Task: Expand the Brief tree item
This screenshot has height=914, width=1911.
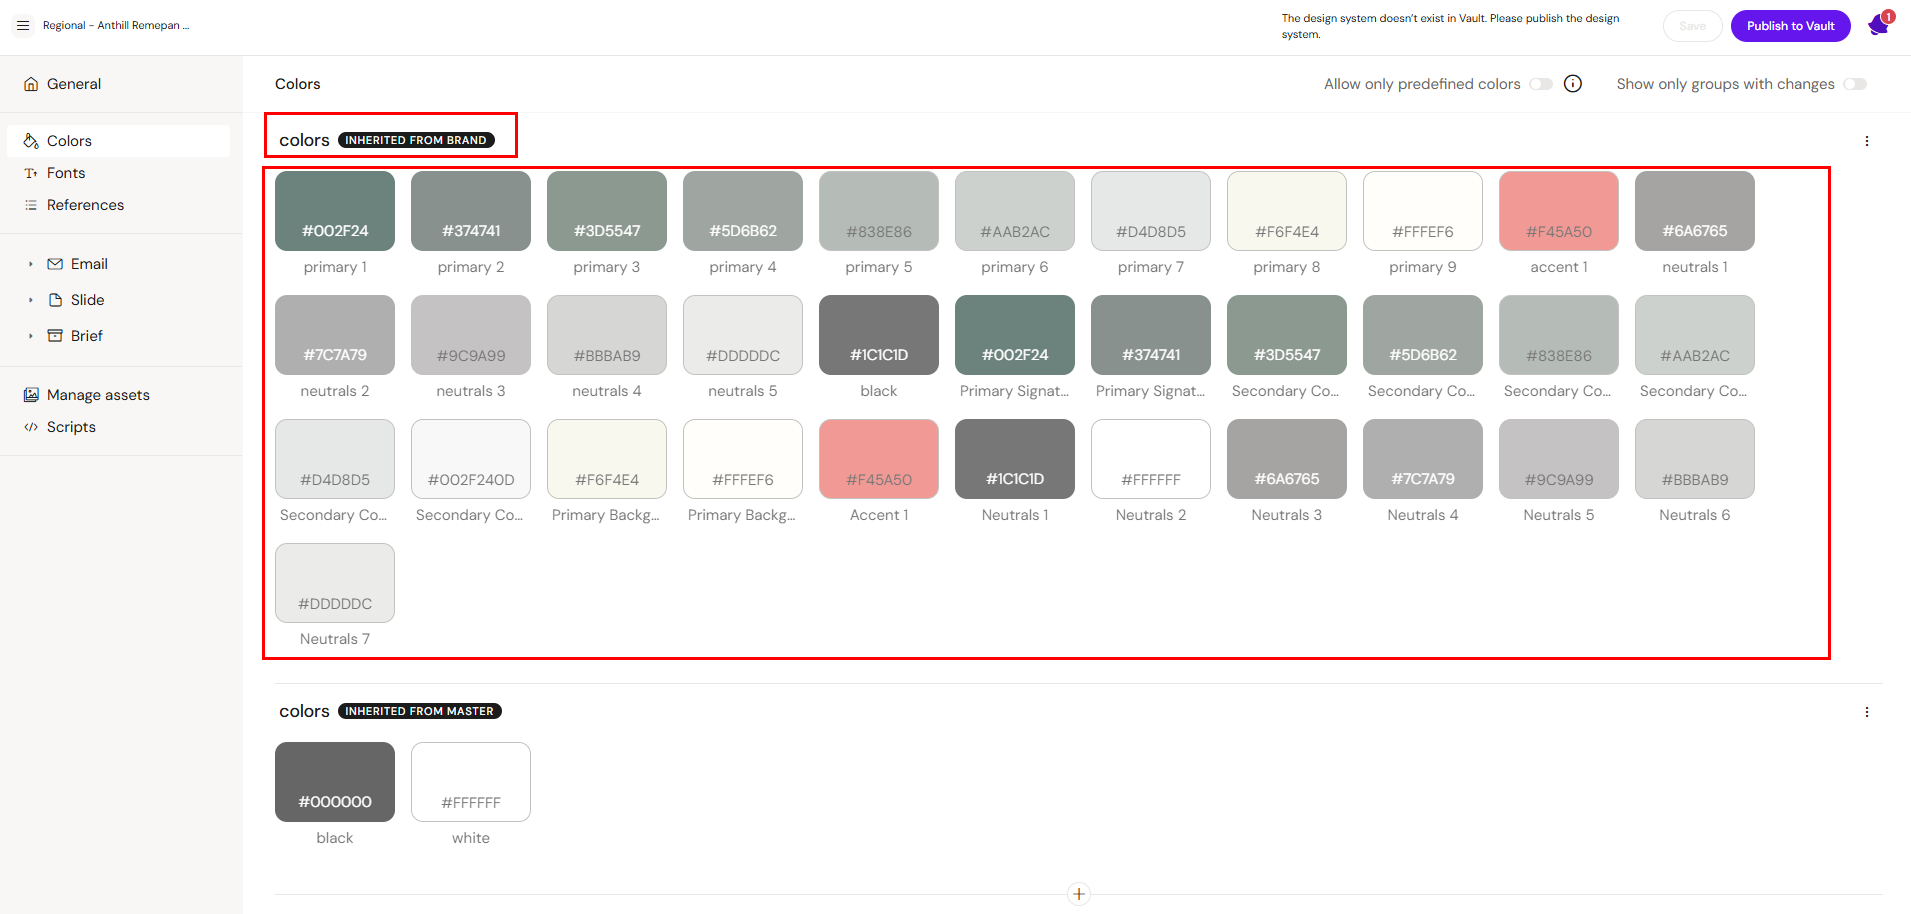Action: click(31, 336)
